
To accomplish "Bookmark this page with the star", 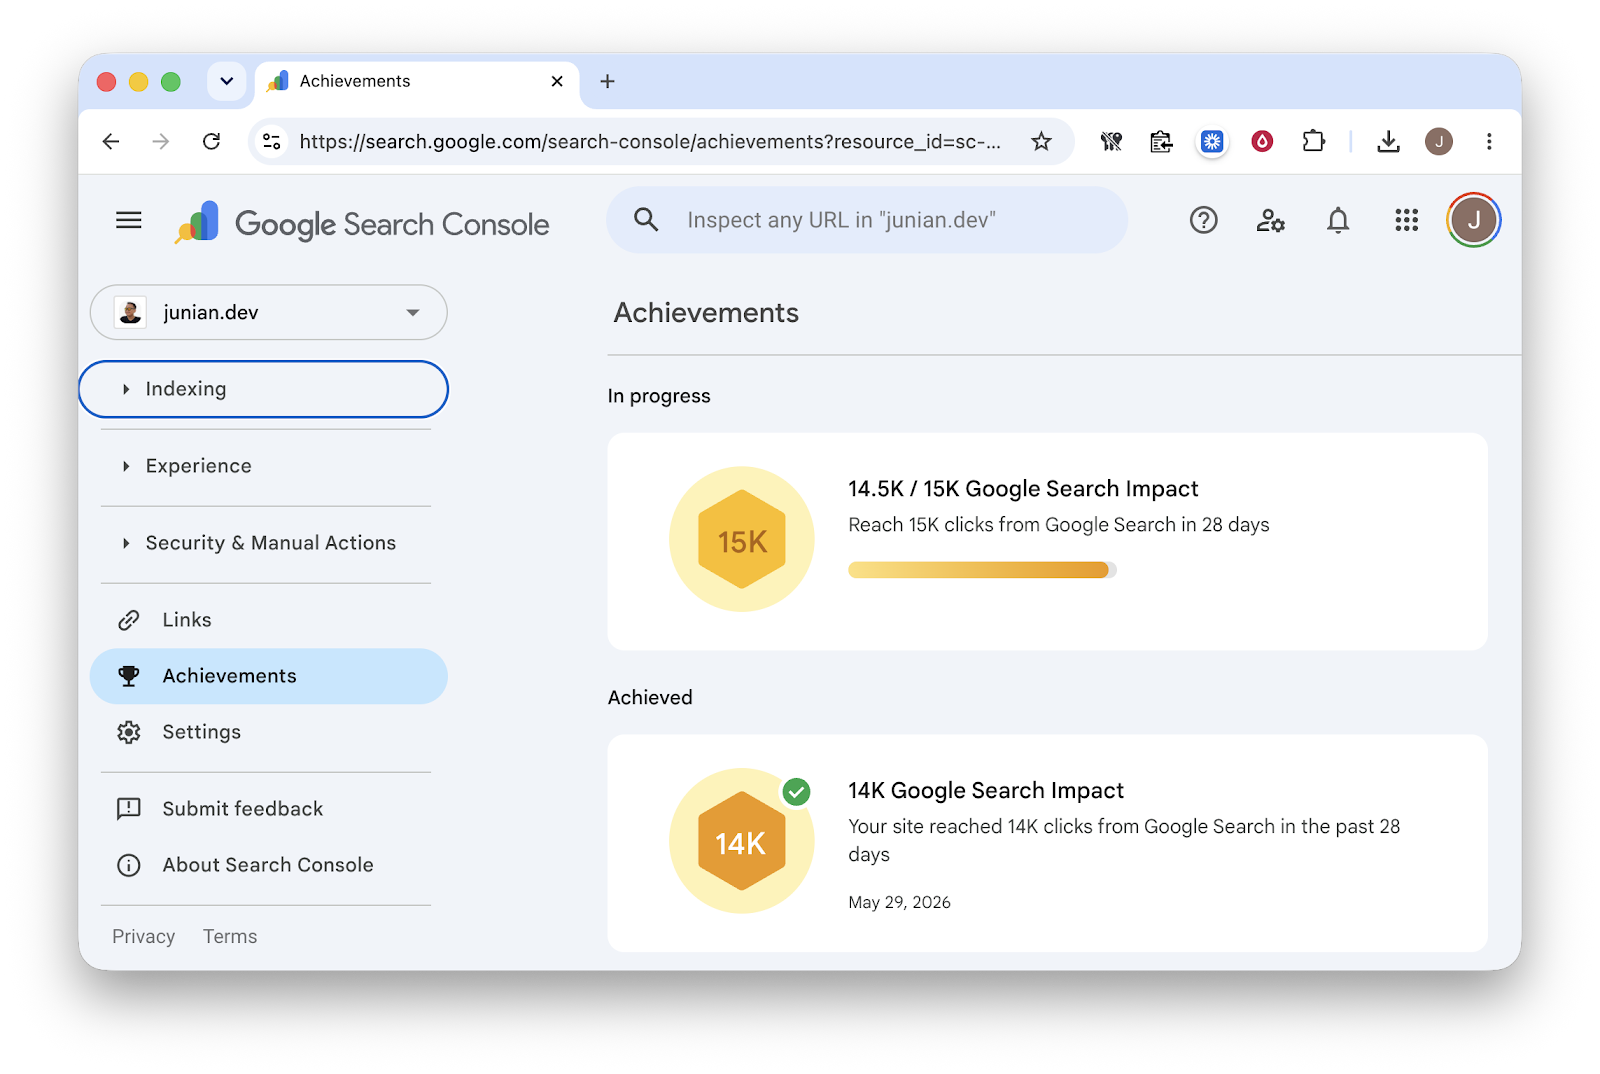I will pyautogui.click(x=1042, y=142).
